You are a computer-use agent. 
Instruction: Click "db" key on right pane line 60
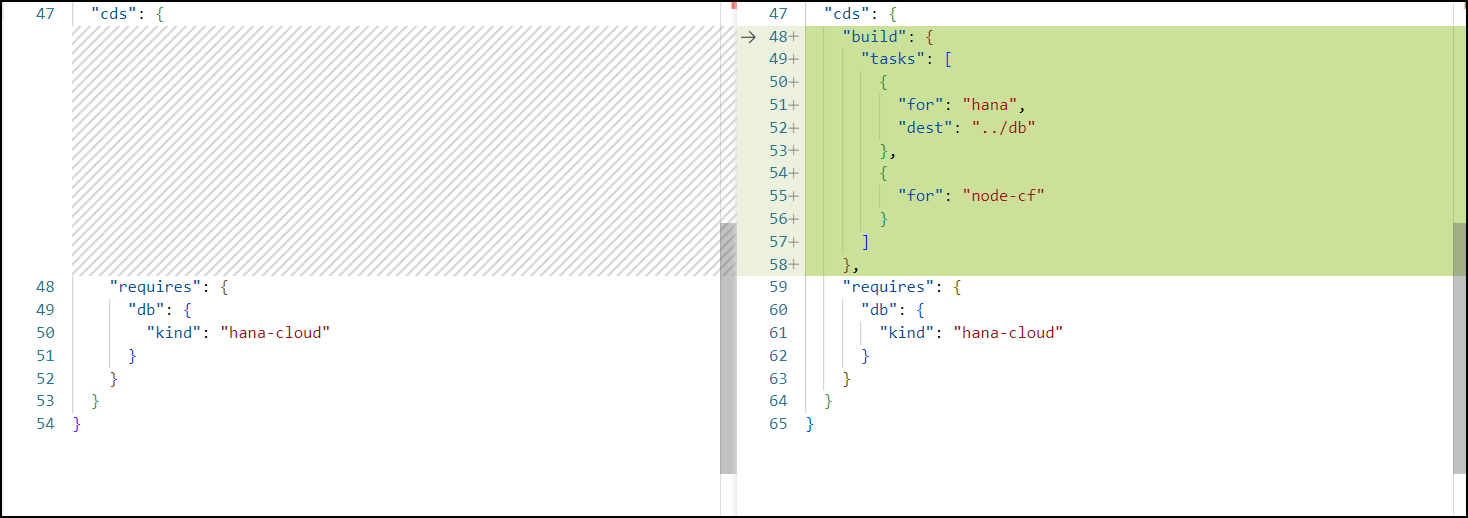[879, 310]
